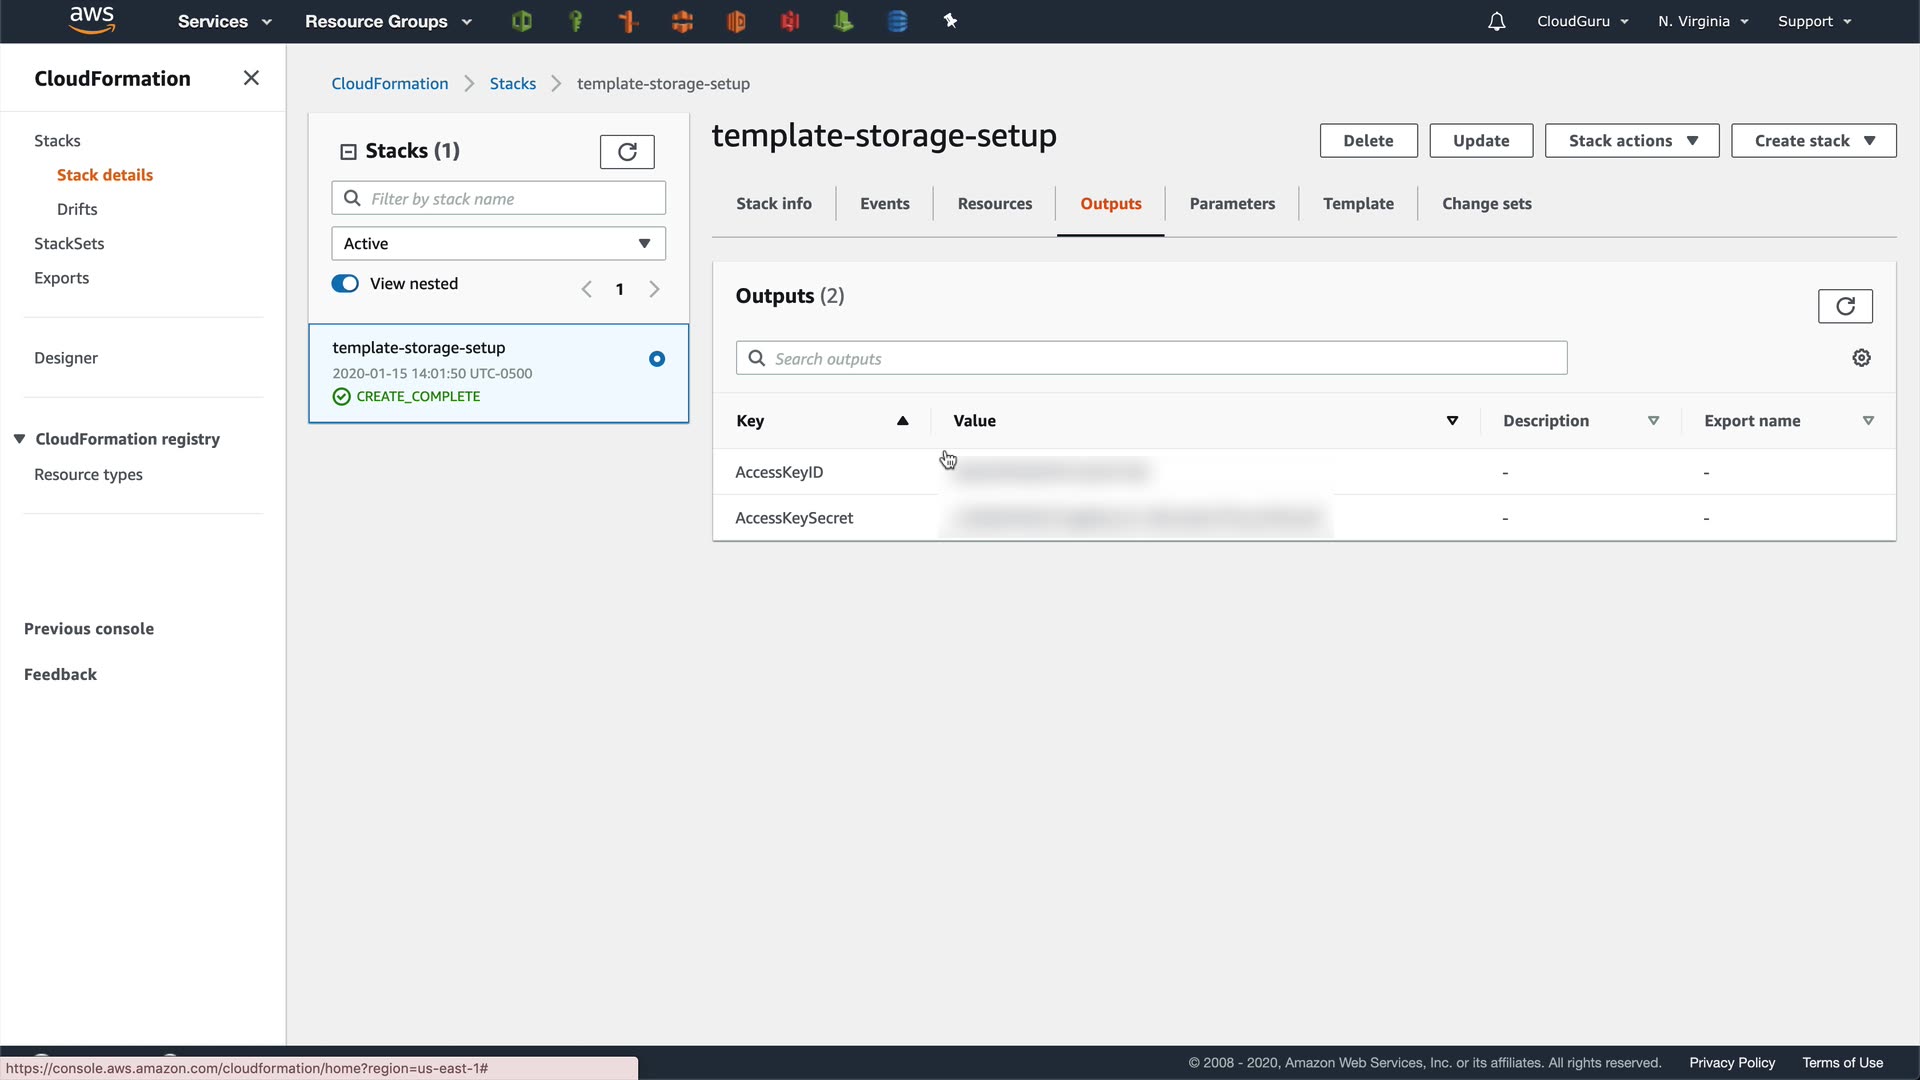Open the Stacks breadcrumb link
The height and width of the screenshot is (1080, 1920).
(x=512, y=84)
